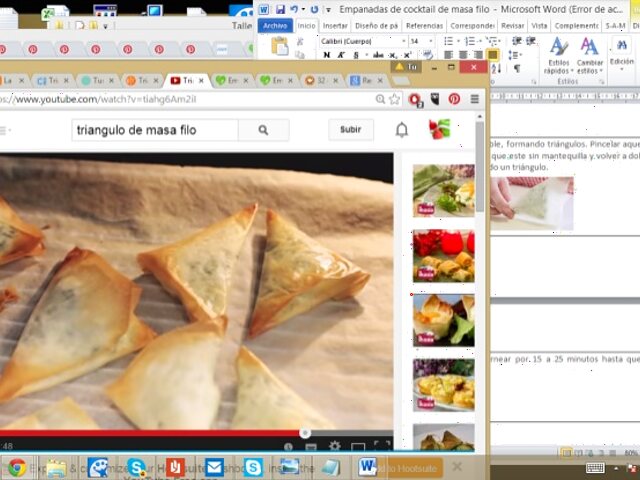Click youtube.com address bar

coord(186,99)
